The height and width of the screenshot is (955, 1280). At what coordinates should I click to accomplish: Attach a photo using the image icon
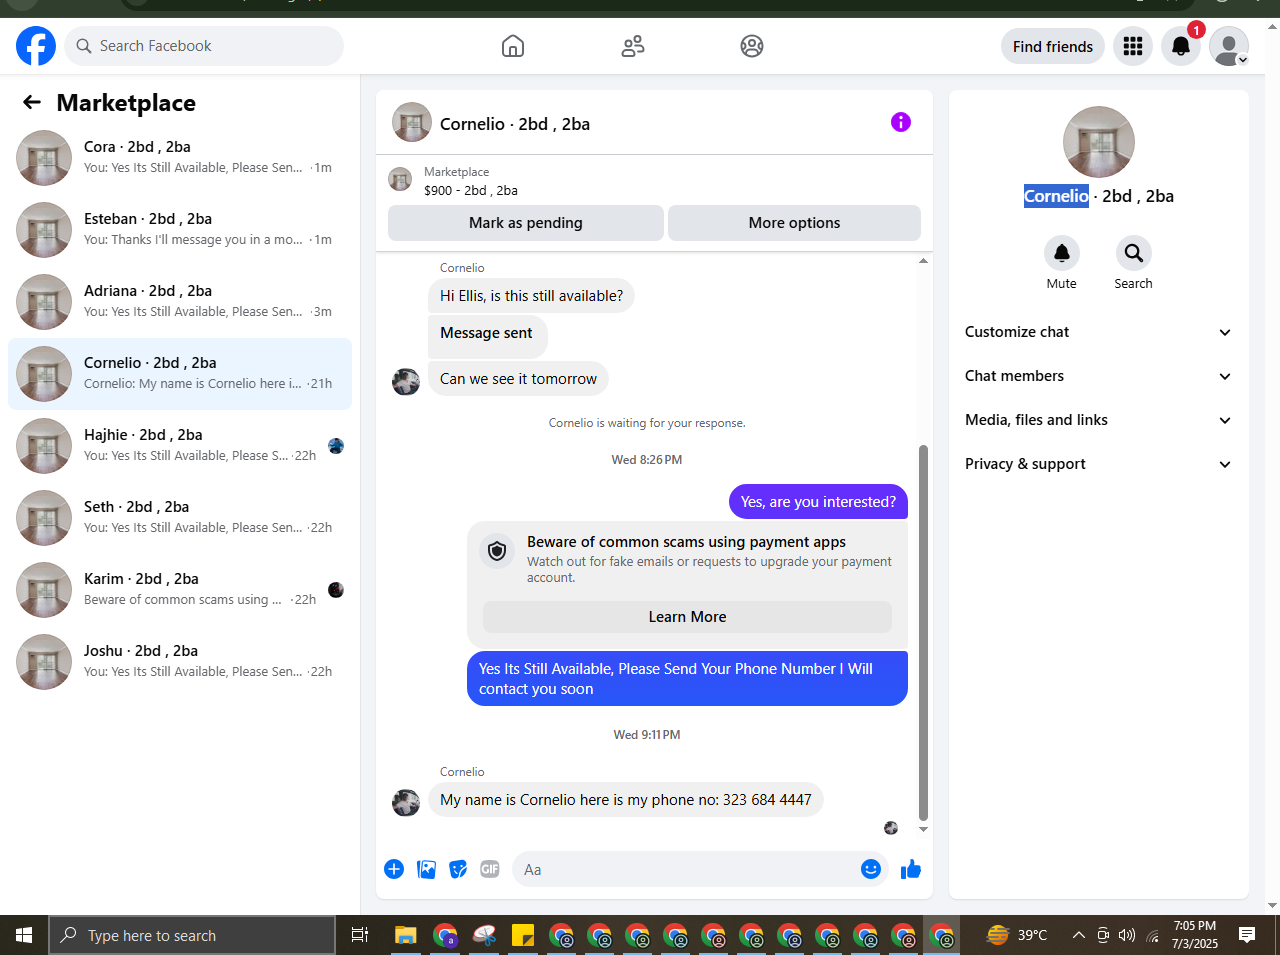pos(427,869)
